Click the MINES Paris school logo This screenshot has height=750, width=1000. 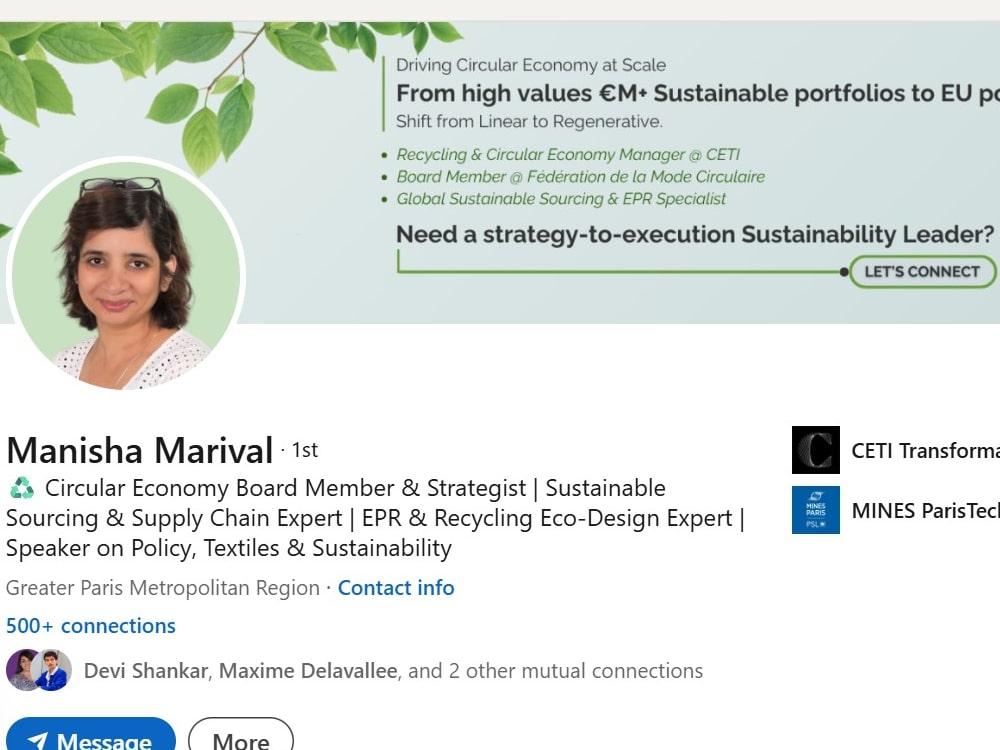(816, 510)
